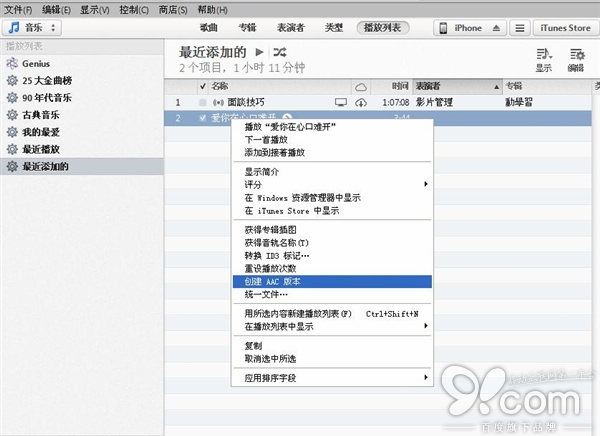
Task: Choose 用所选内容新建播放列表 menu item
Action: tap(333, 314)
